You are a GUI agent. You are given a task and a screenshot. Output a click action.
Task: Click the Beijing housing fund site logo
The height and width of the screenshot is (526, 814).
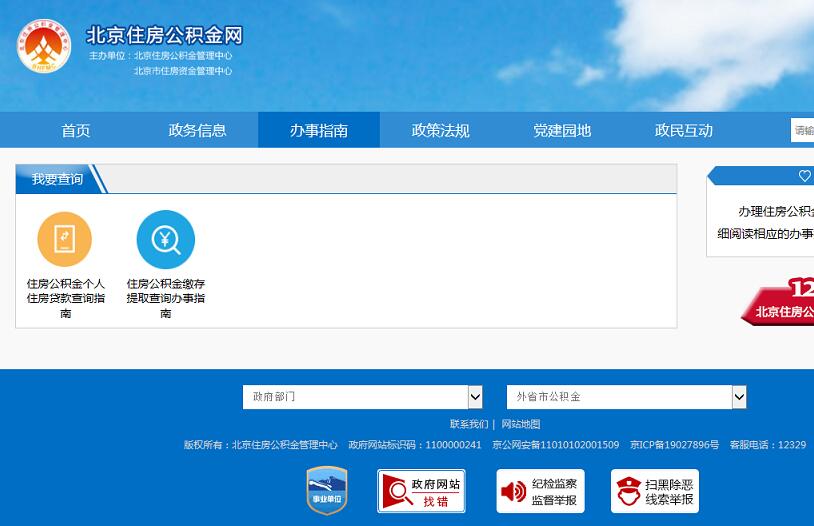click(44, 46)
